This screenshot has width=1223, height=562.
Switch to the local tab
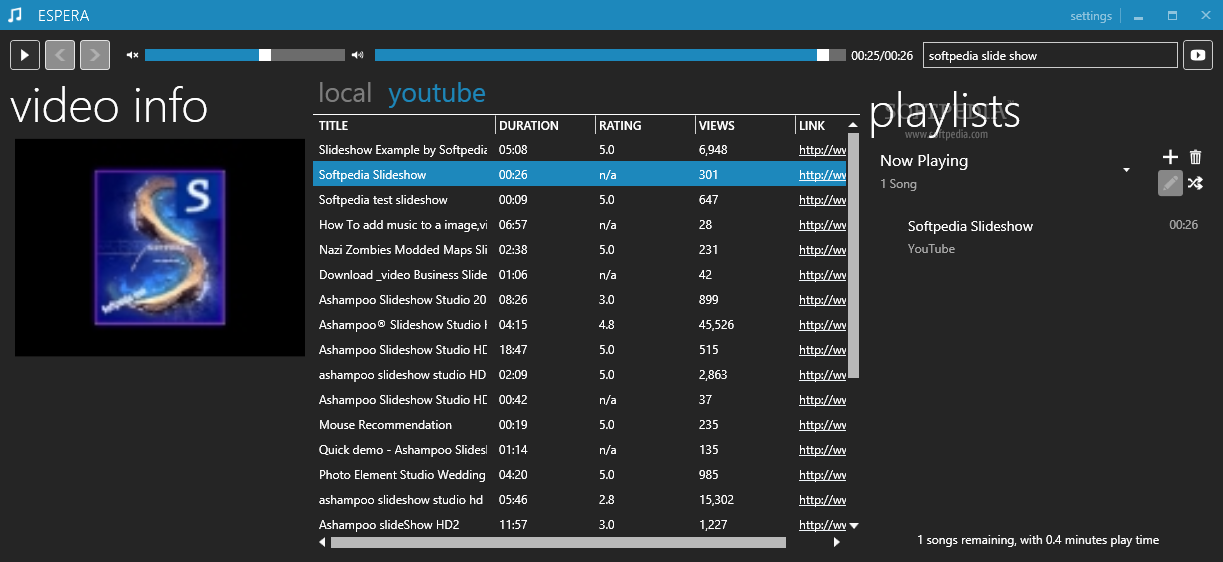pos(345,93)
